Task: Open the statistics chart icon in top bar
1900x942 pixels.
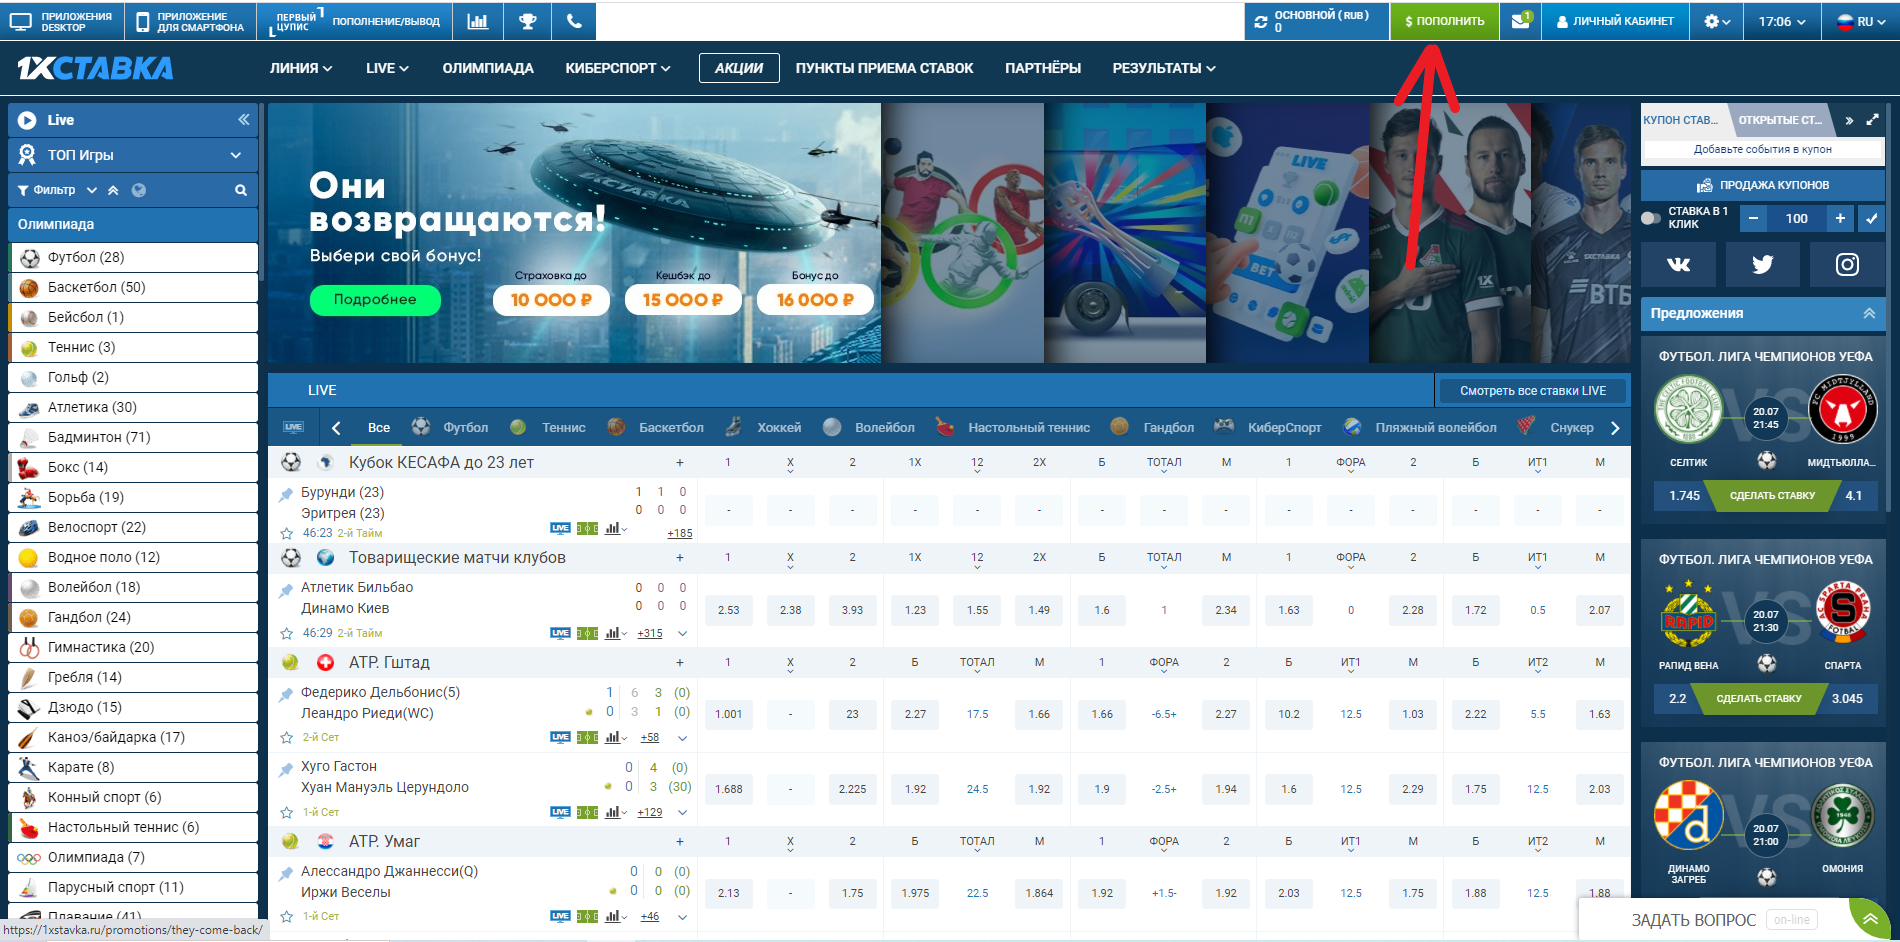Action: pos(478,21)
